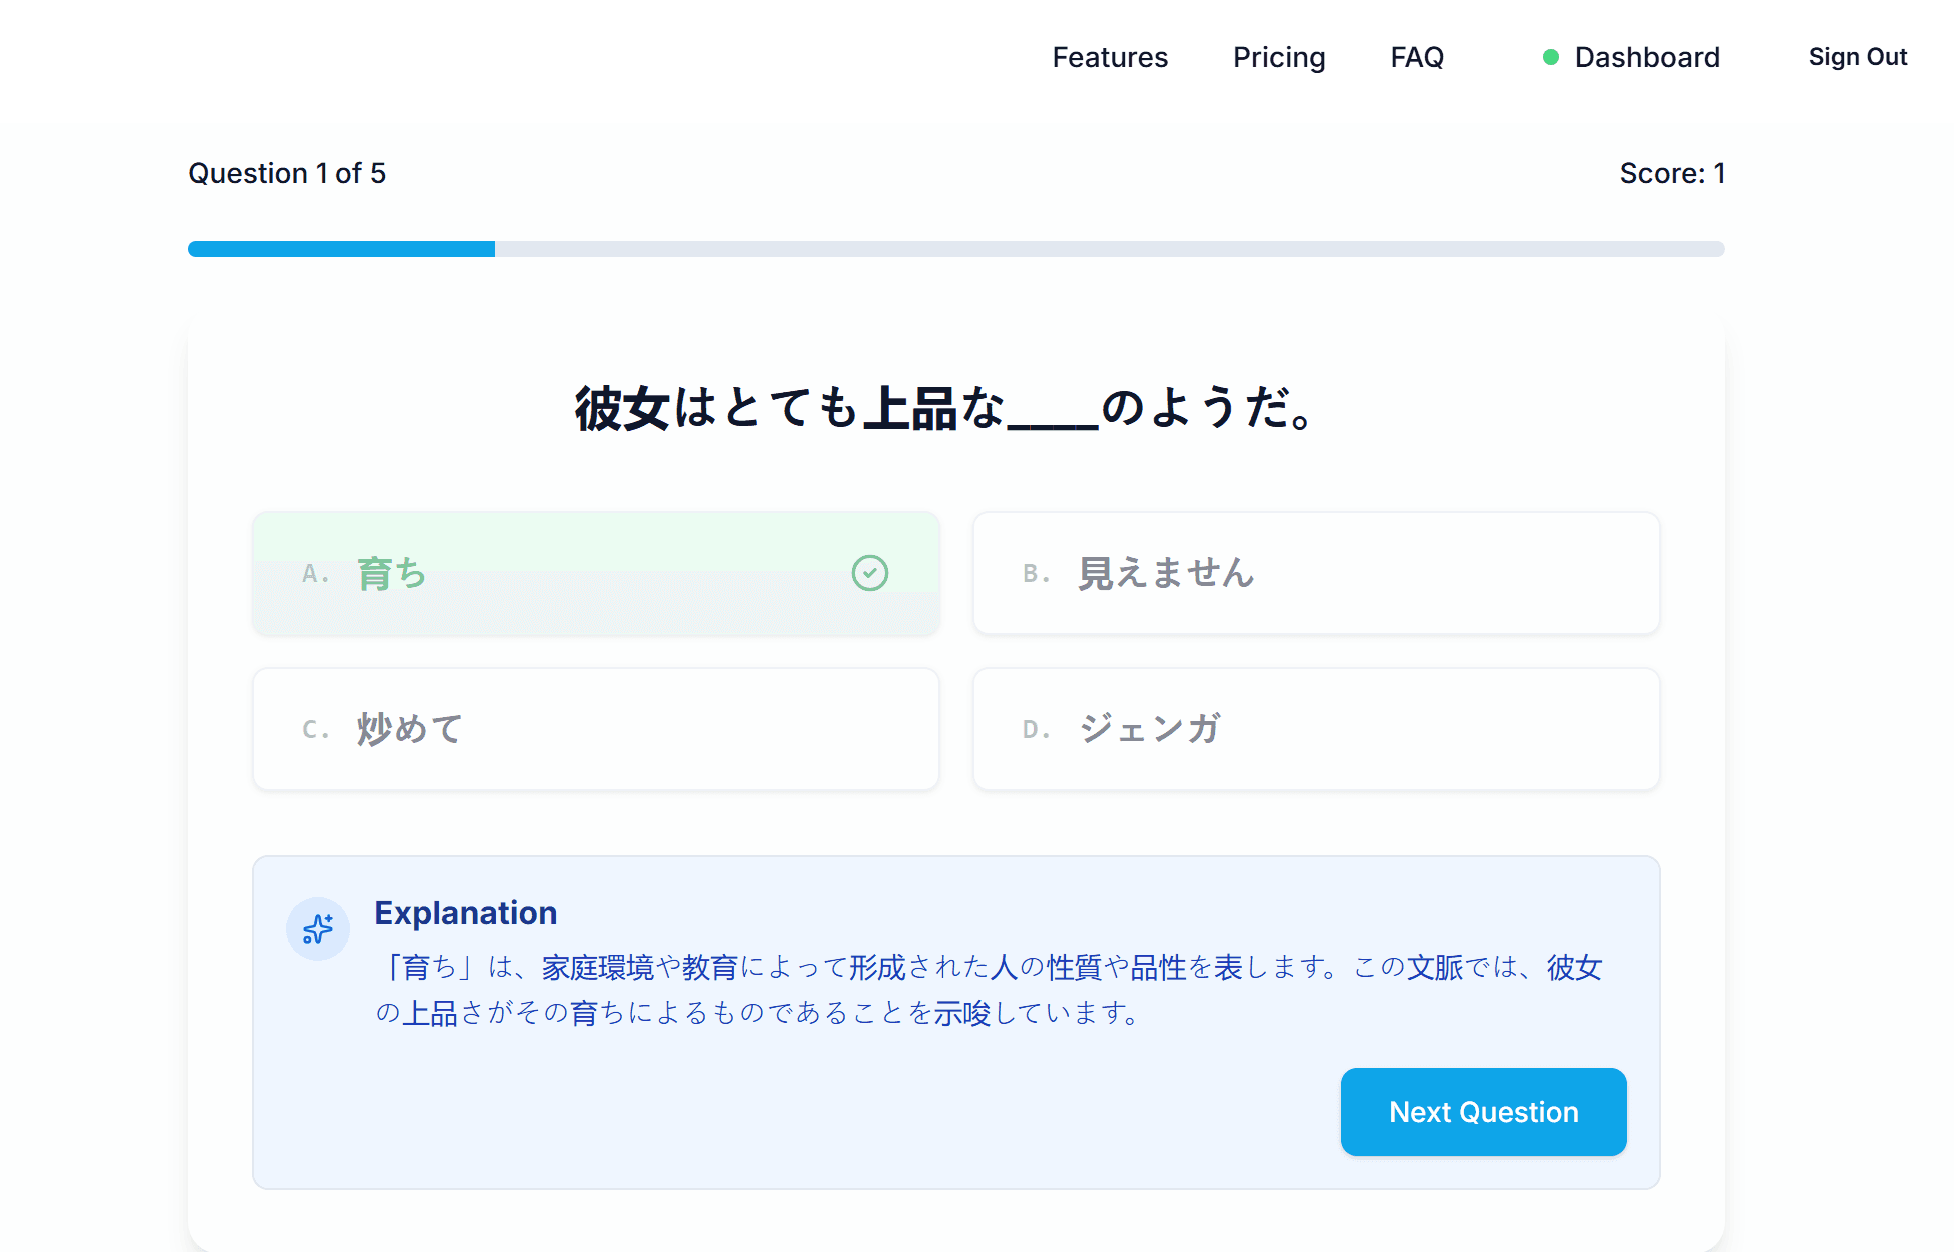The width and height of the screenshot is (1954, 1252).
Task: Open the Features page
Action: [1110, 57]
